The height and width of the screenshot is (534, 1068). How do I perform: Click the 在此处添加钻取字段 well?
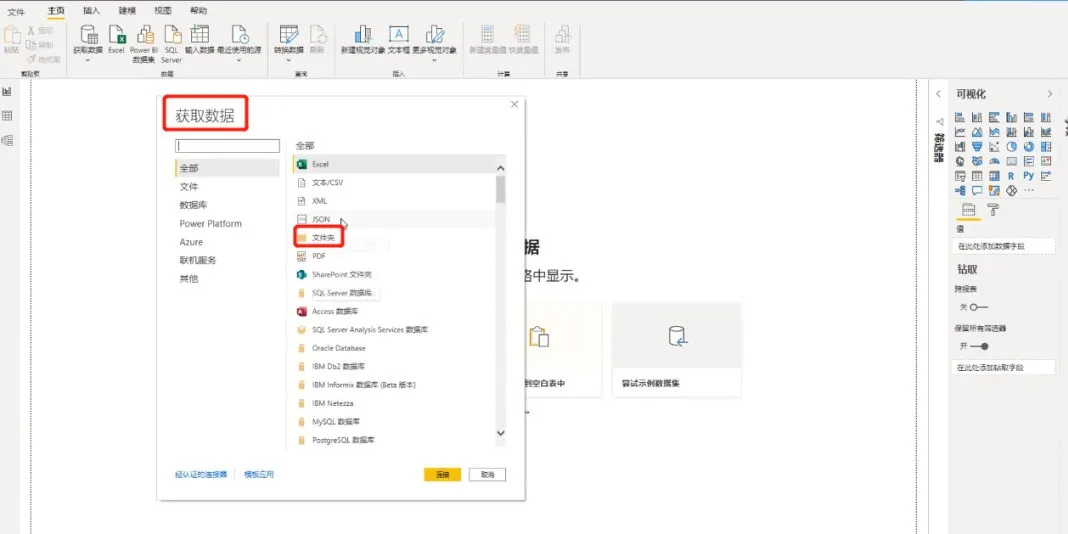[x=1003, y=368]
